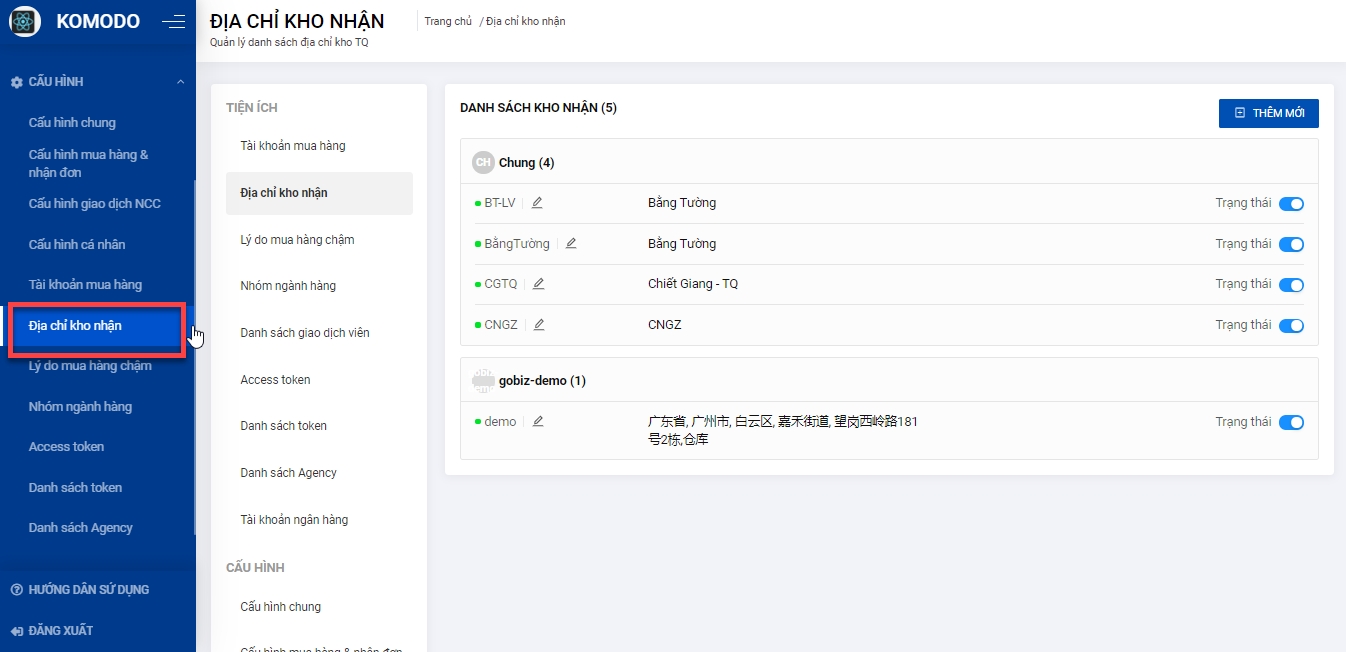Select Lý do mua hàng chậm in utilities panel

click(x=297, y=240)
